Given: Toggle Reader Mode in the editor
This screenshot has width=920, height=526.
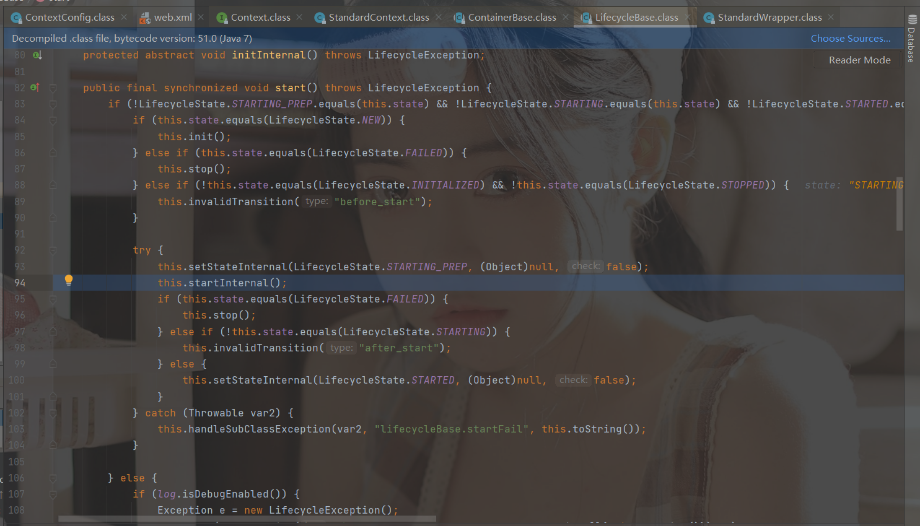Looking at the screenshot, I should point(859,60).
